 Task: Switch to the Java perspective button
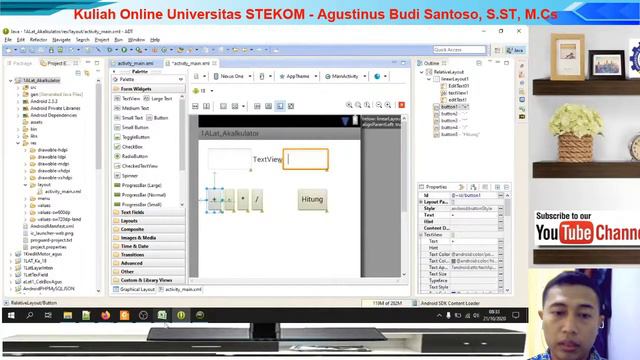click(515, 50)
